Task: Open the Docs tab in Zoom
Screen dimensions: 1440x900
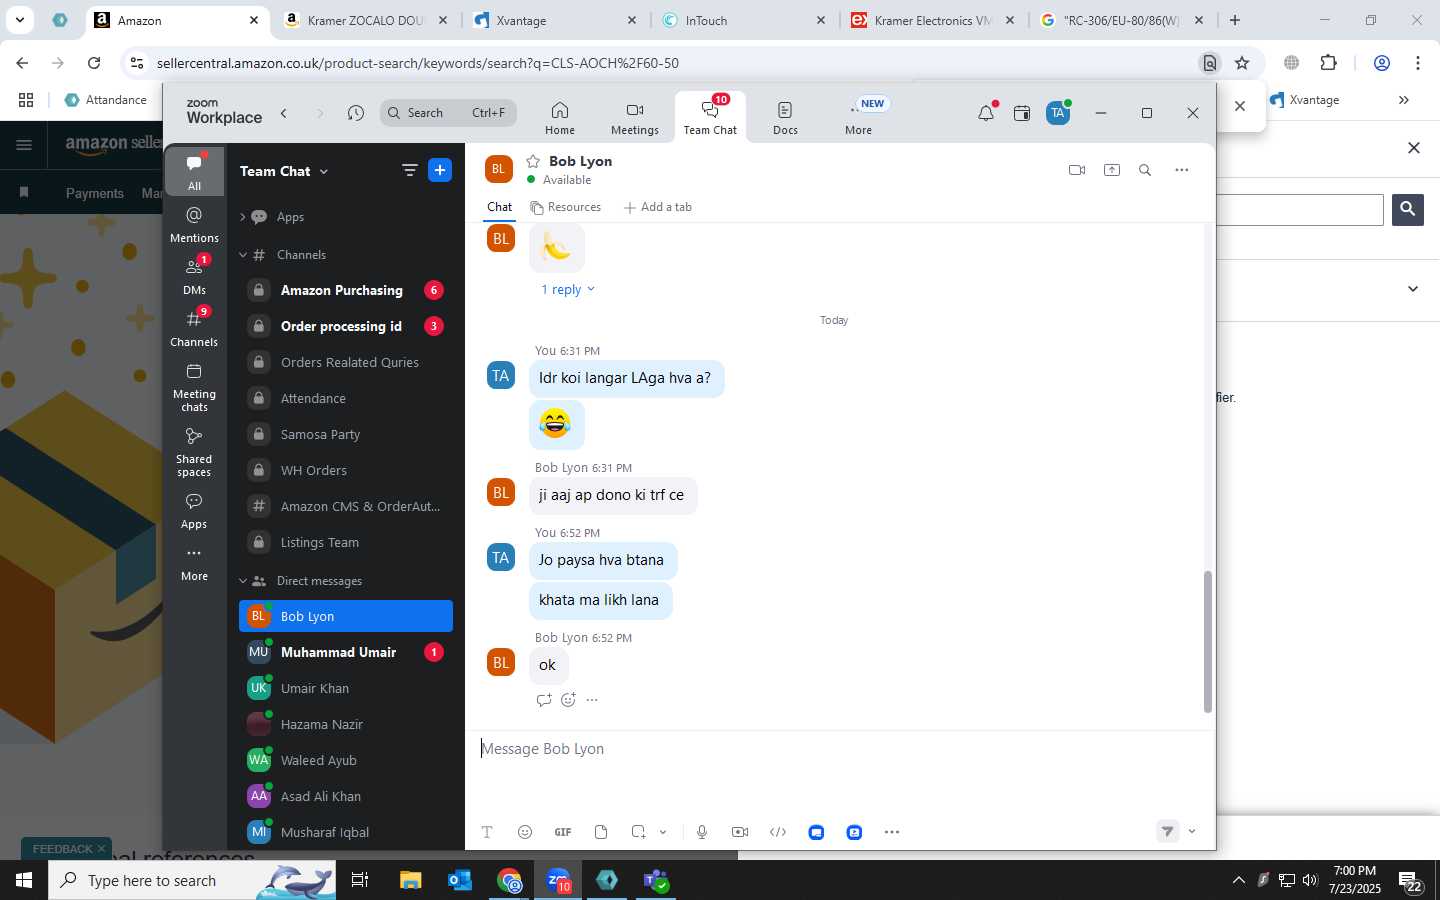Action: coord(785,117)
